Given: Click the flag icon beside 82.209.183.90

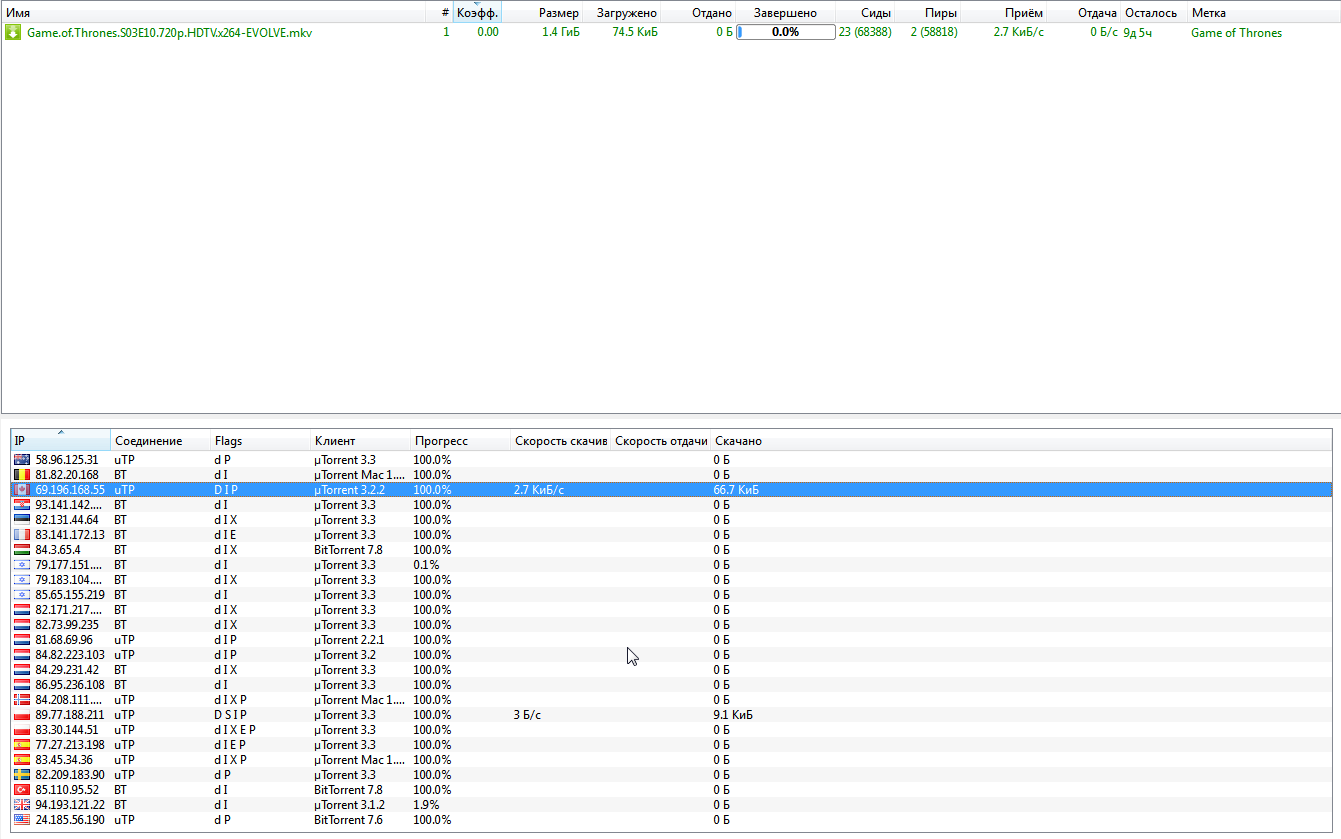Looking at the screenshot, I should pyautogui.click(x=22, y=775).
